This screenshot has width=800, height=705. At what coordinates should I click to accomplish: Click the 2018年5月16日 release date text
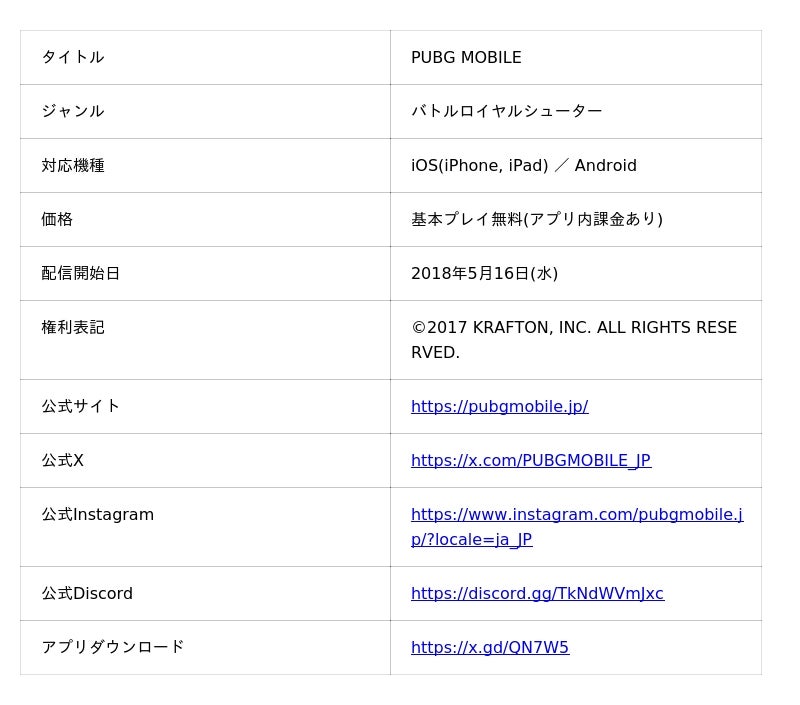coord(484,273)
